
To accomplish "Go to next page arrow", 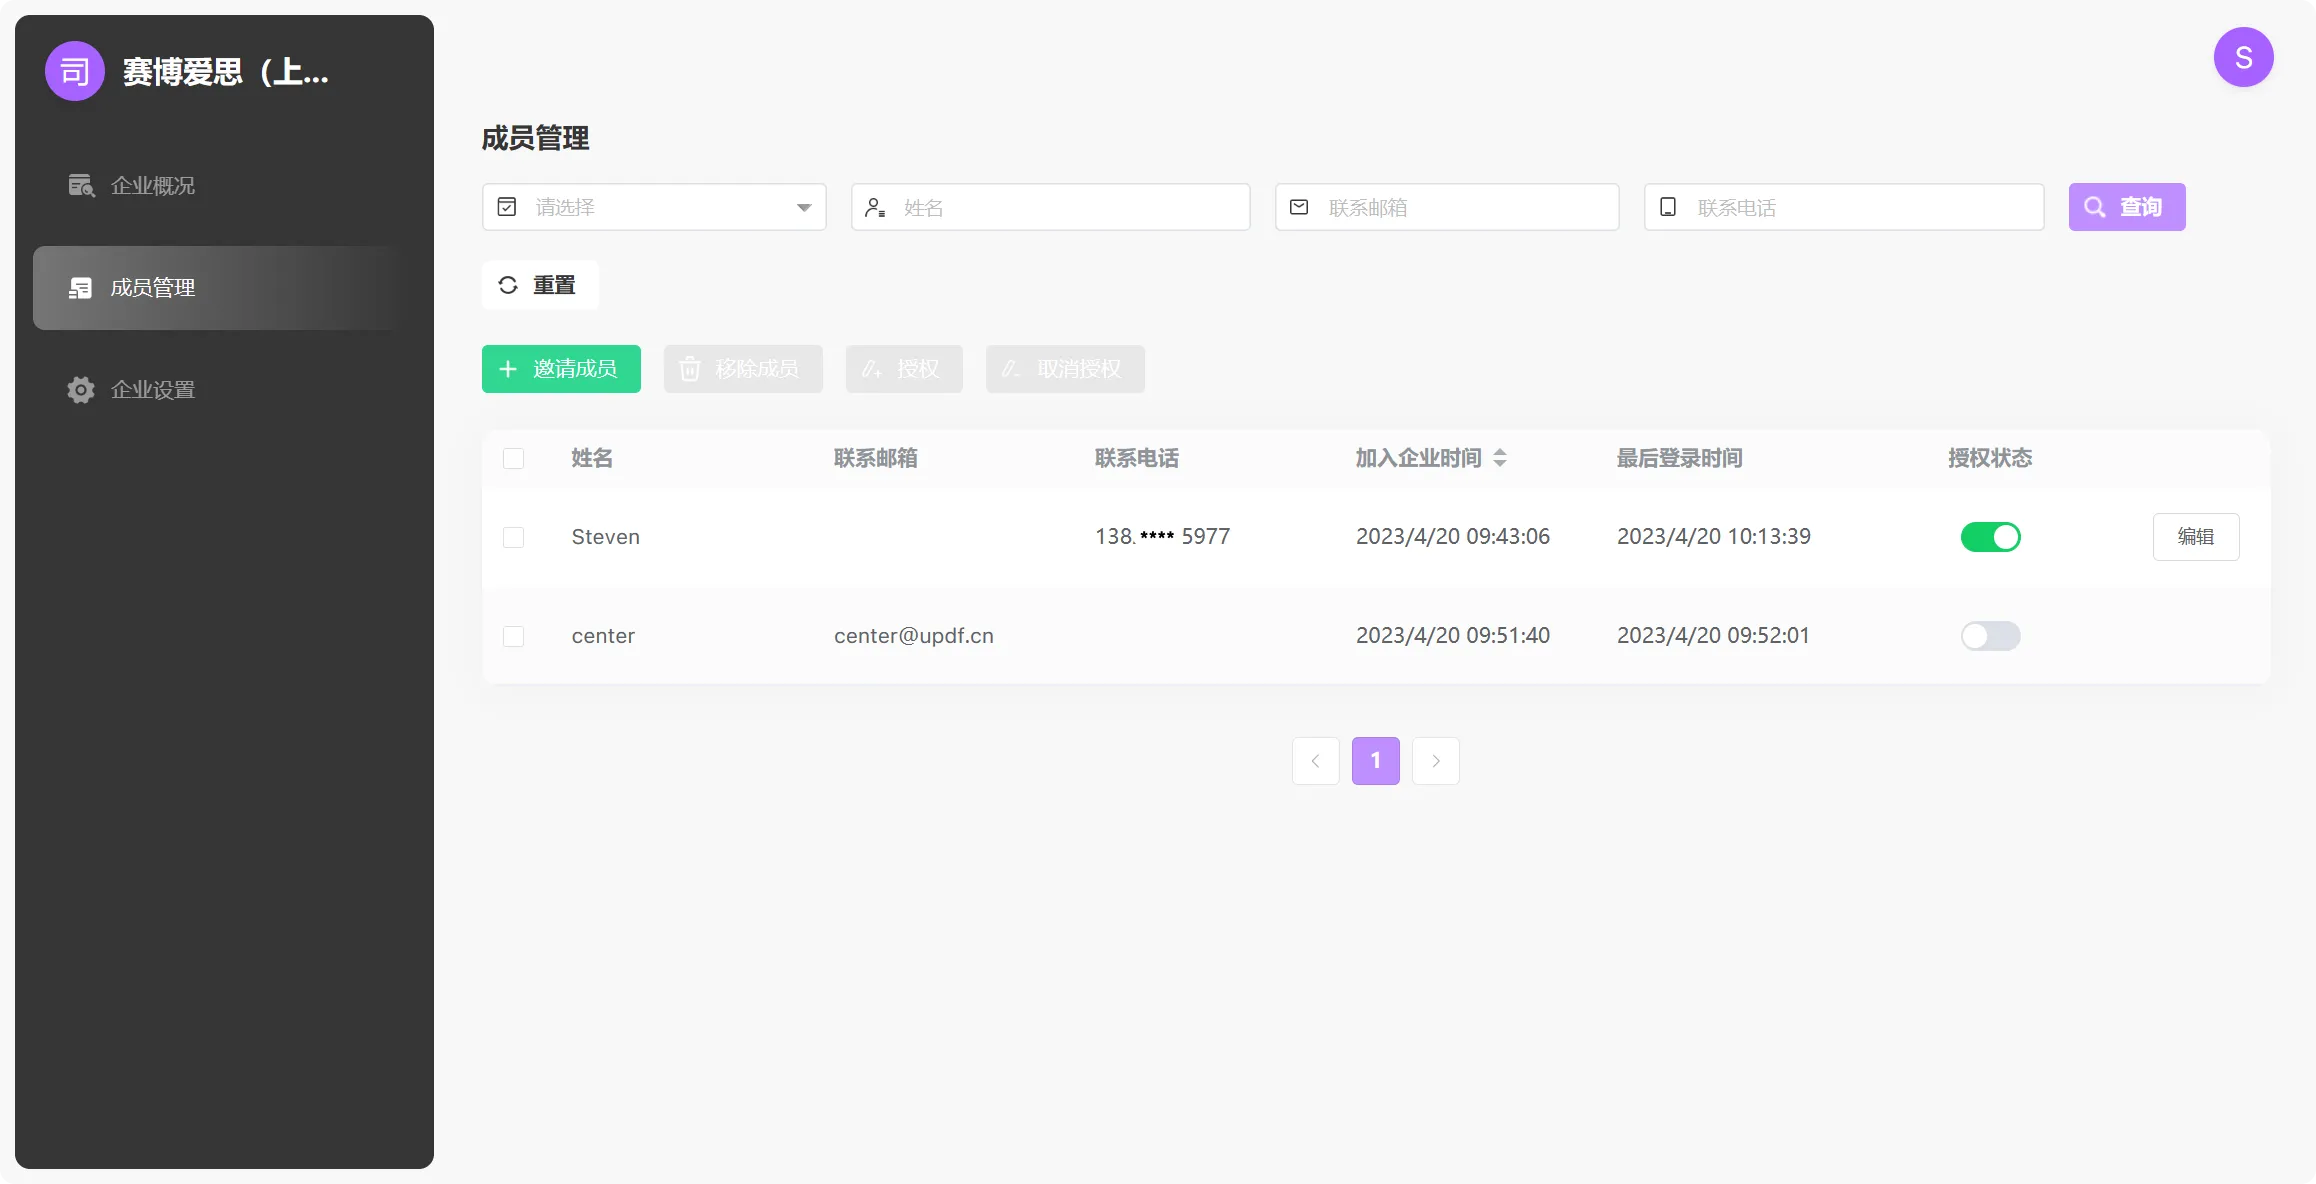I will pyautogui.click(x=1435, y=761).
